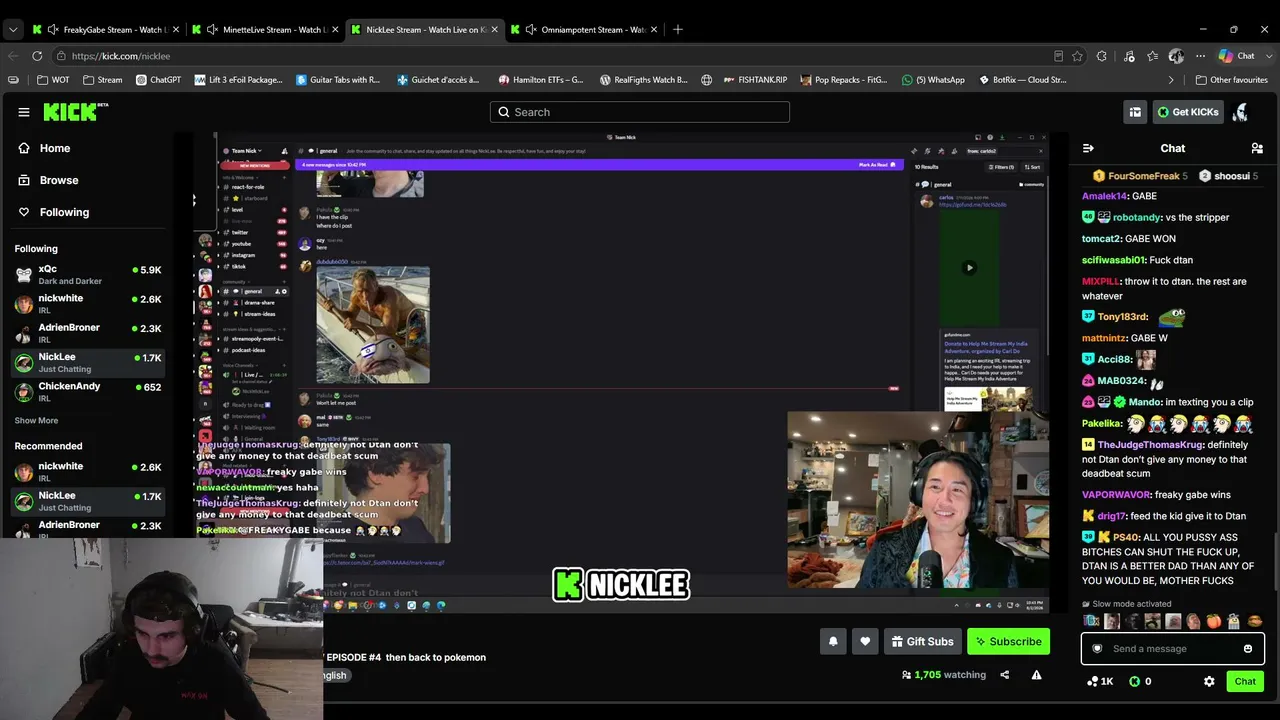Open chat user list icon
Viewport: 1280px width, 720px height.
click(x=1257, y=148)
